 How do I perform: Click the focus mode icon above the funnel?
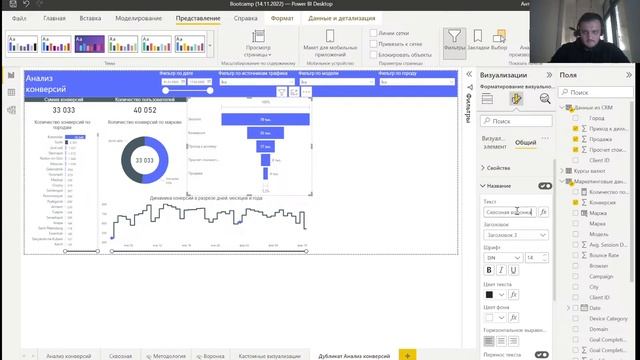coord(294,92)
